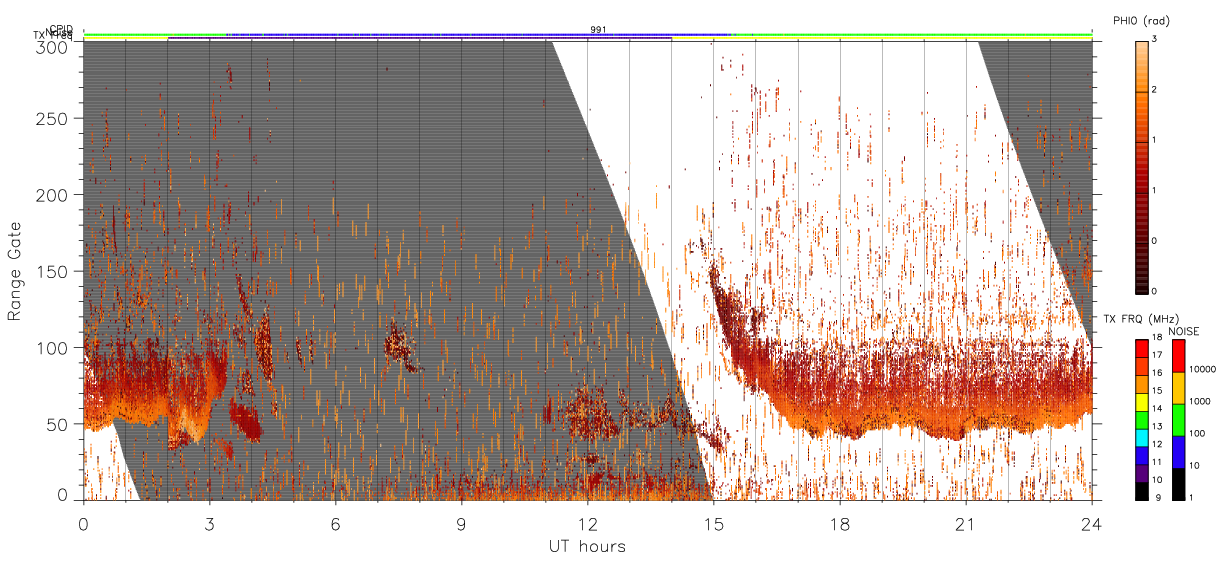Screen dimensions: 1228x567
Task: Click the purple 10–11 MHz TX FRQ swatch
Action: click(1142, 472)
